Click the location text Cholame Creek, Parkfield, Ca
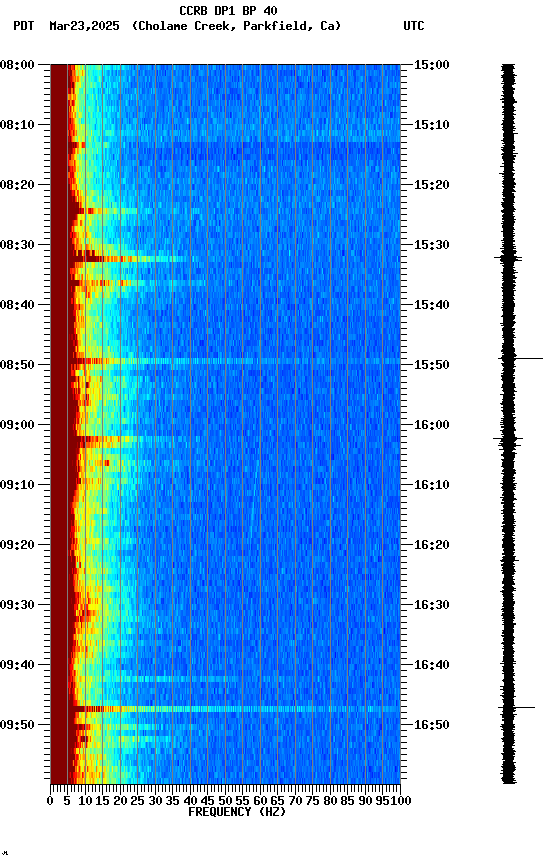This screenshot has width=552, height=864. coord(236,26)
